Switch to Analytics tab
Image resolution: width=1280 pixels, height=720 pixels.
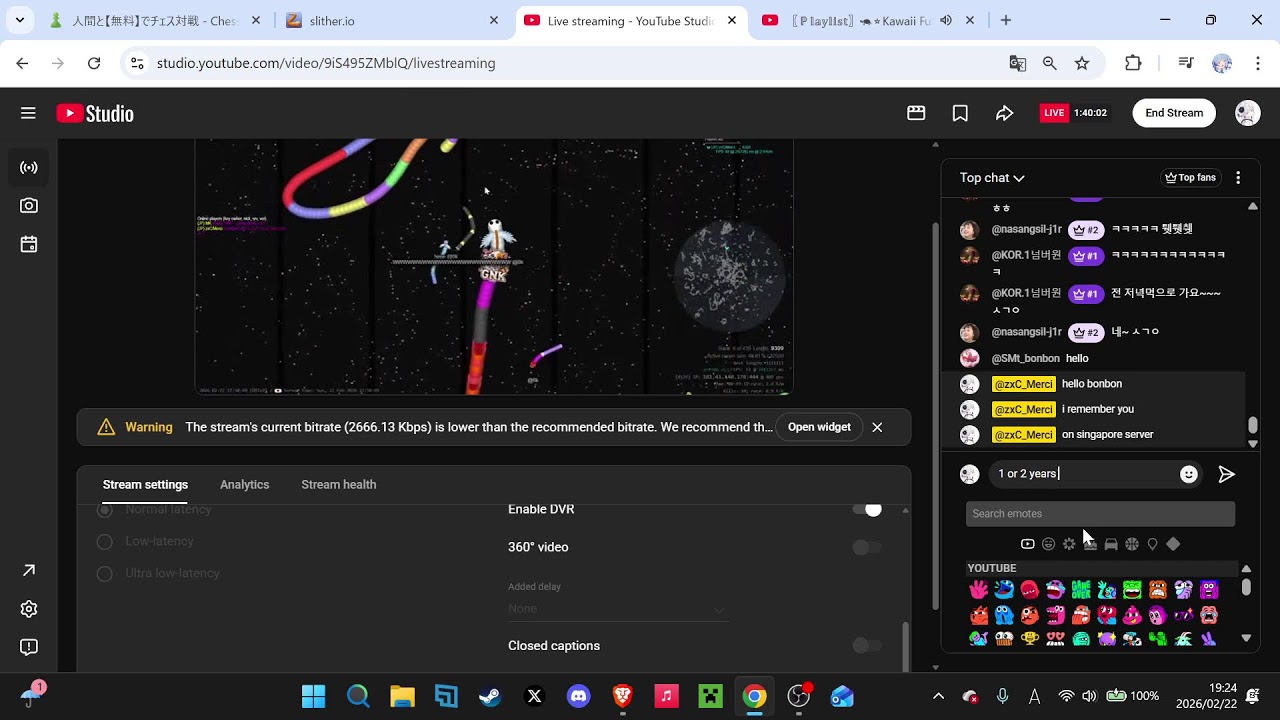pyautogui.click(x=244, y=485)
